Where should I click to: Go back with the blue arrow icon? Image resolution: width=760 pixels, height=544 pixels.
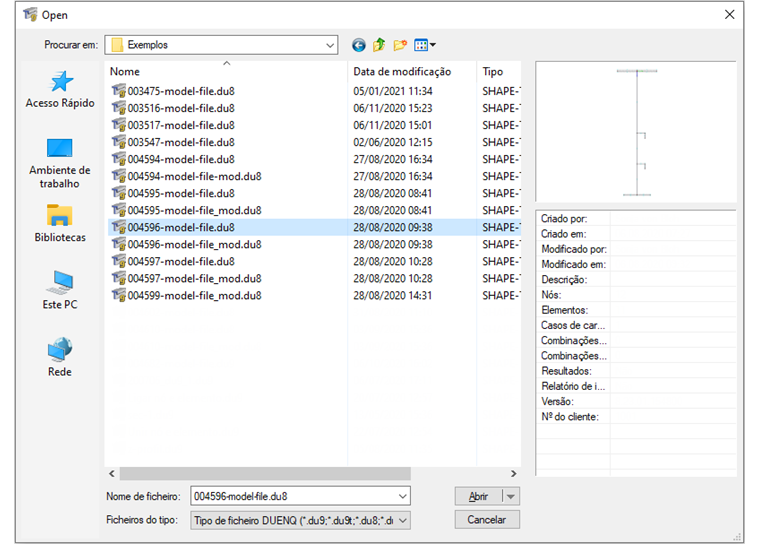(359, 45)
